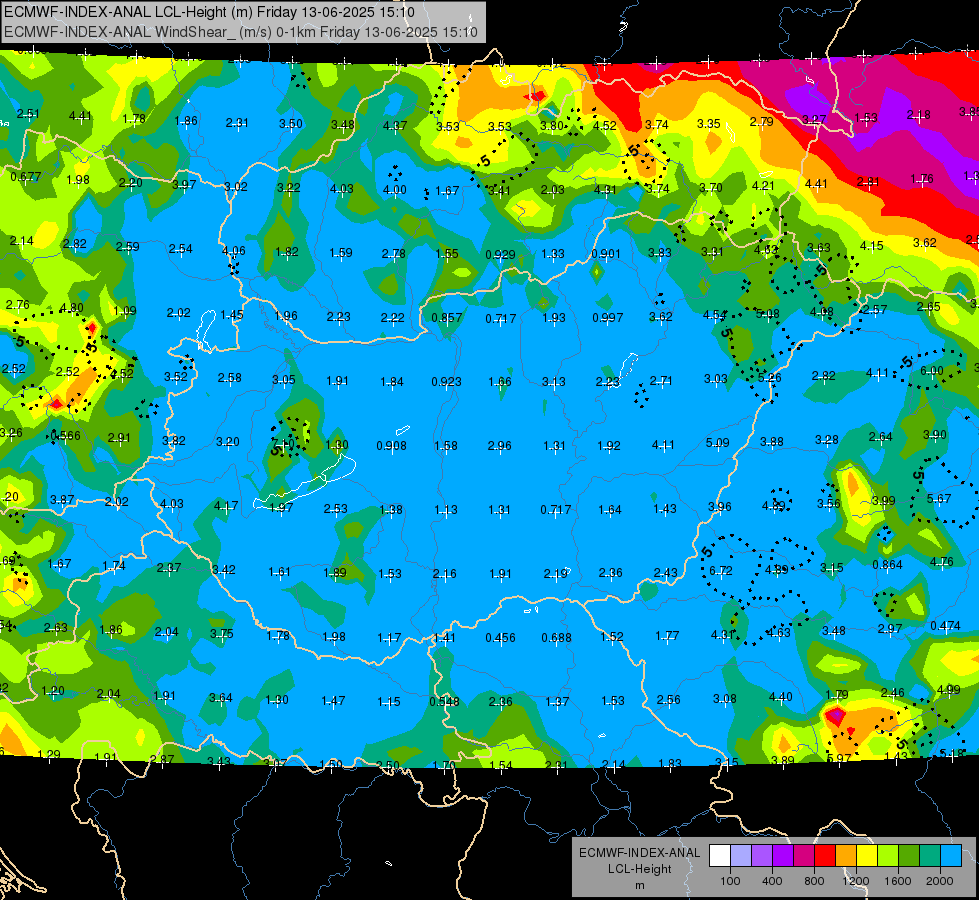Click the wind shear value 6.00

click(932, 370)
